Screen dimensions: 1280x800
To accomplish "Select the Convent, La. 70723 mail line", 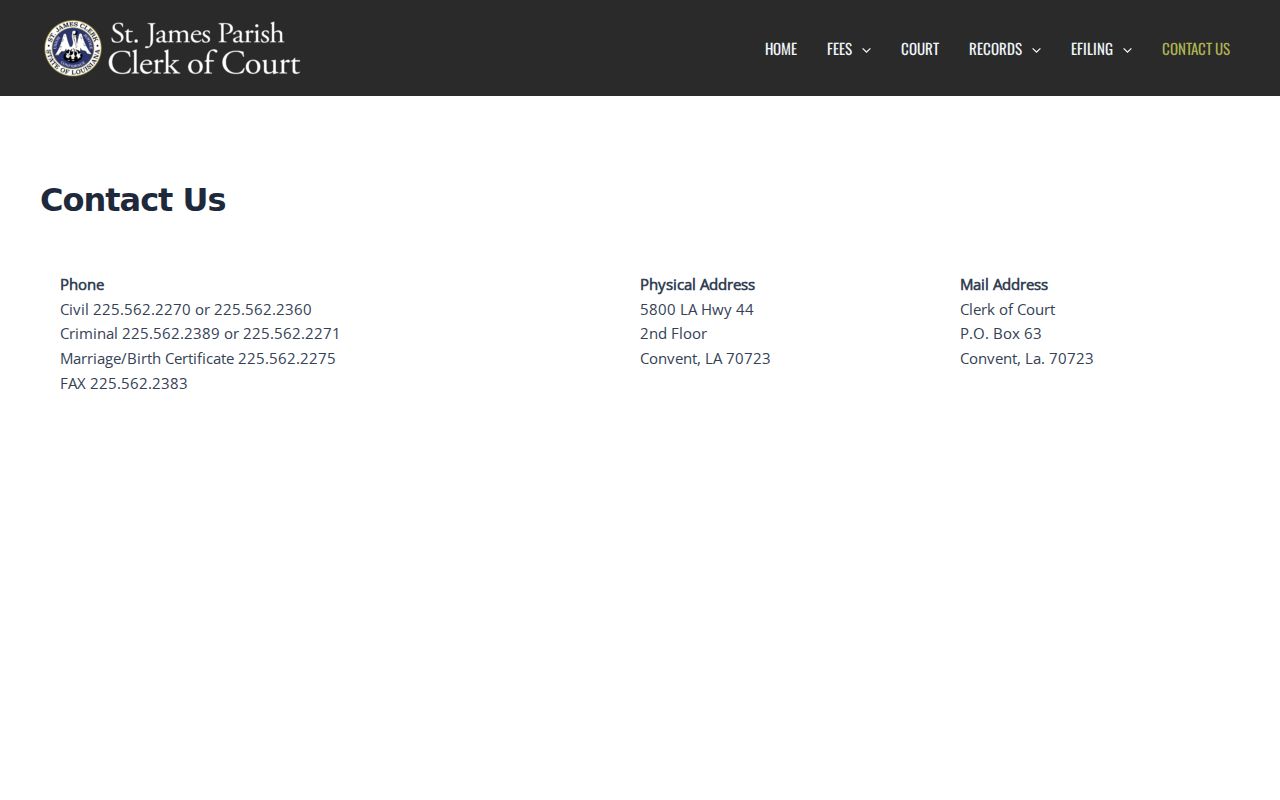I will (x=1027, y=359).
